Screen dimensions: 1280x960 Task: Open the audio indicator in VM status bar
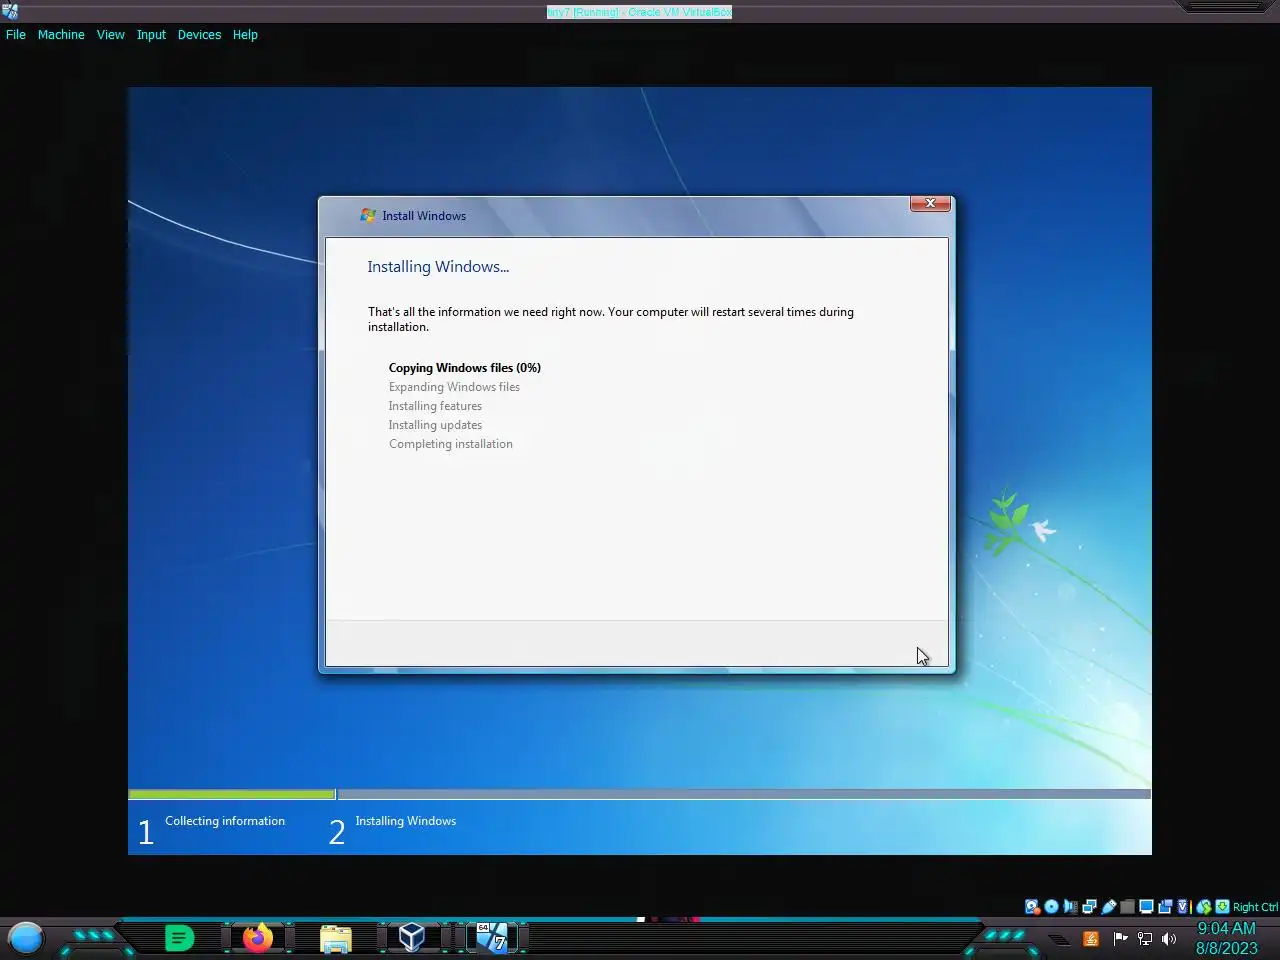(1070, 907)
